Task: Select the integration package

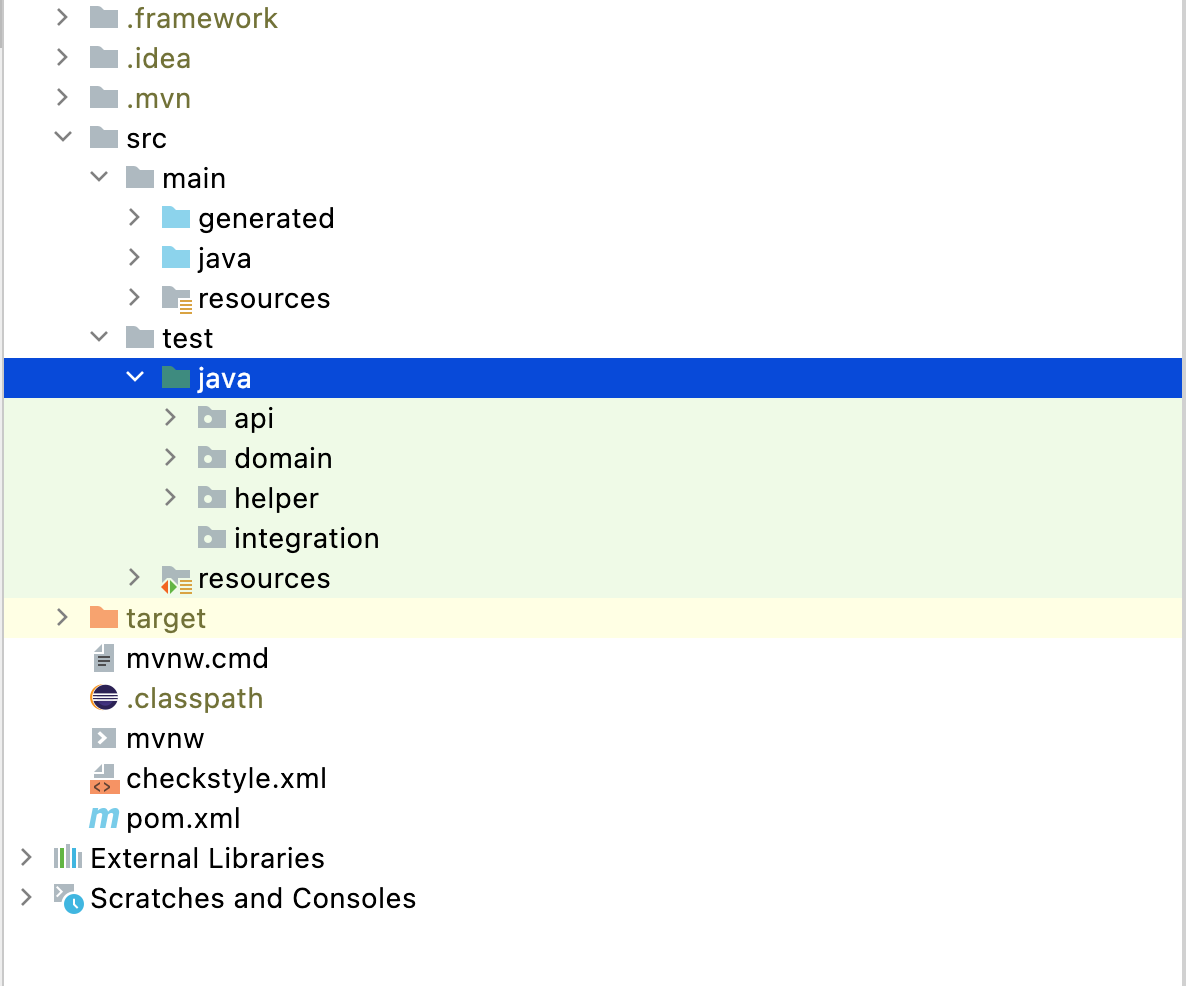Action: coord(306,538)
